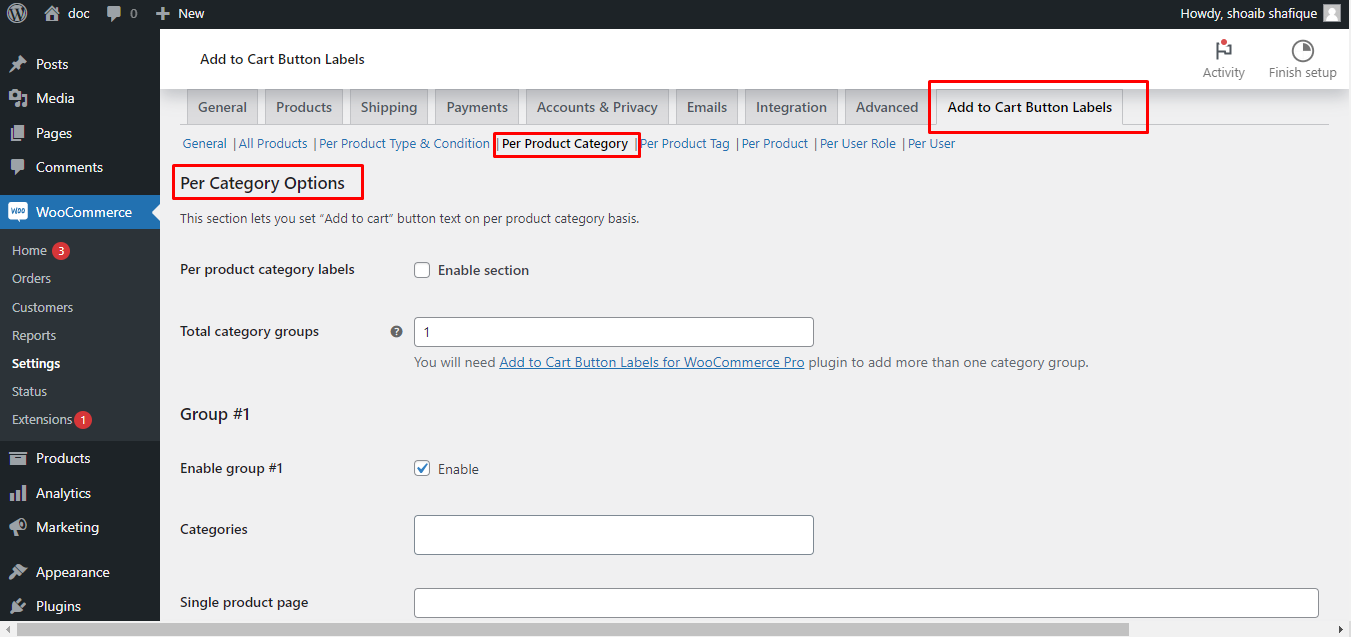Click the Home notification badge 3
1351x637 pixels.
click(x=61, y=251)
